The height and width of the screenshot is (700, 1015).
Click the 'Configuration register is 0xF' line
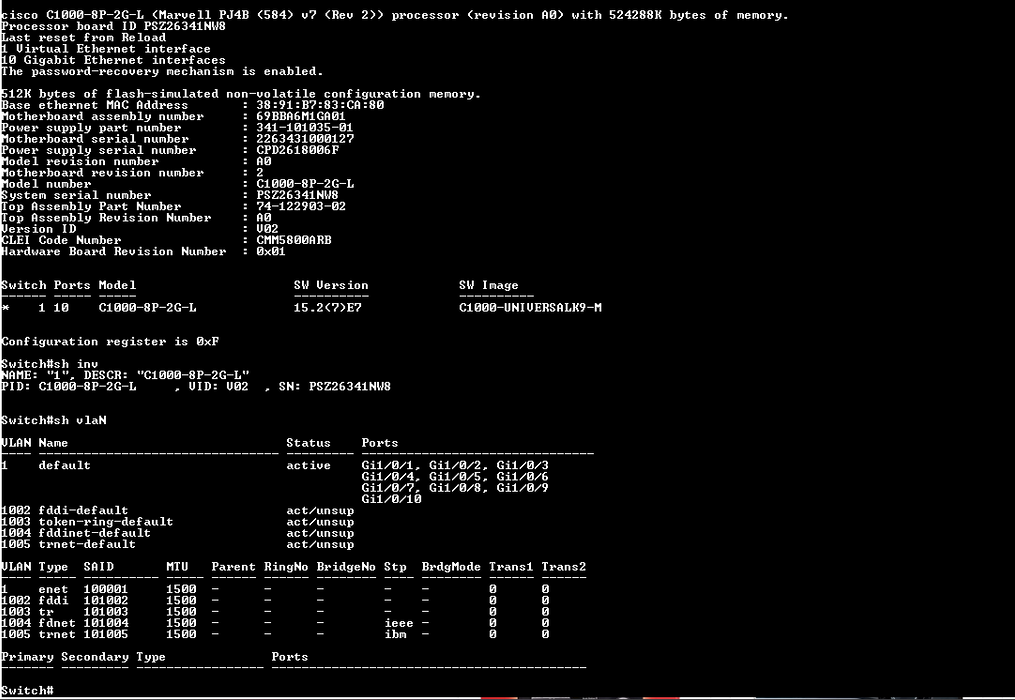click(110, 341)
